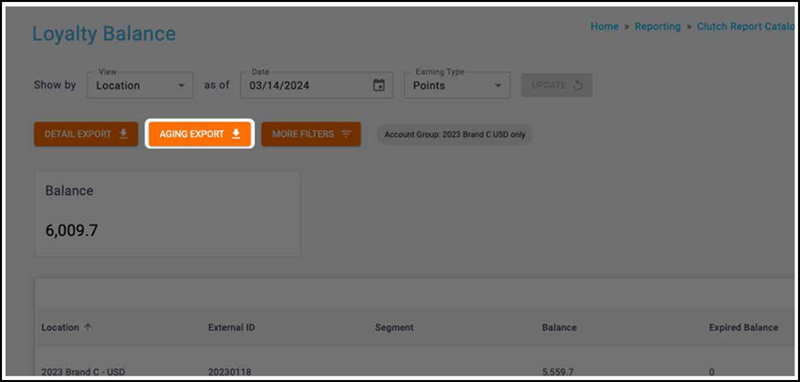The height and width of the screenshot is (382, 800).
Task: Go to the Home breadcrumb link
Action: point(605,27)
